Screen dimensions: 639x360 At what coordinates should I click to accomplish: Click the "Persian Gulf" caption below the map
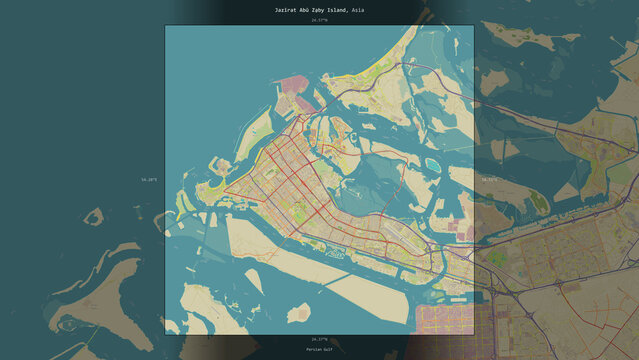click(x=319, y=349)
